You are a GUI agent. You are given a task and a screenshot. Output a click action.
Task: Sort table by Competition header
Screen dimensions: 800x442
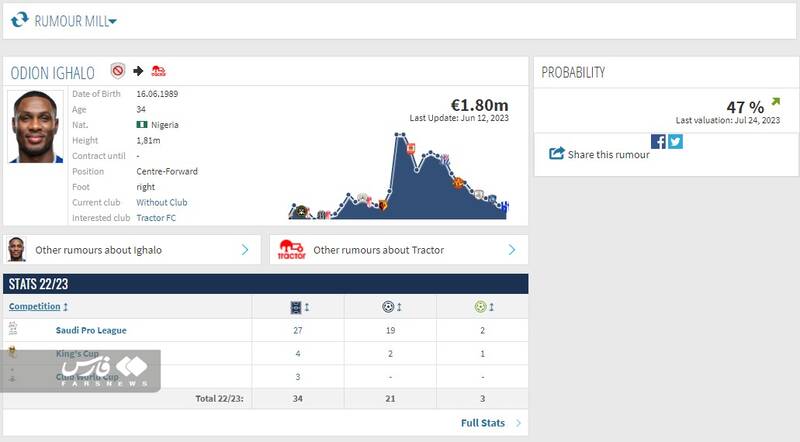coord(38,307)
